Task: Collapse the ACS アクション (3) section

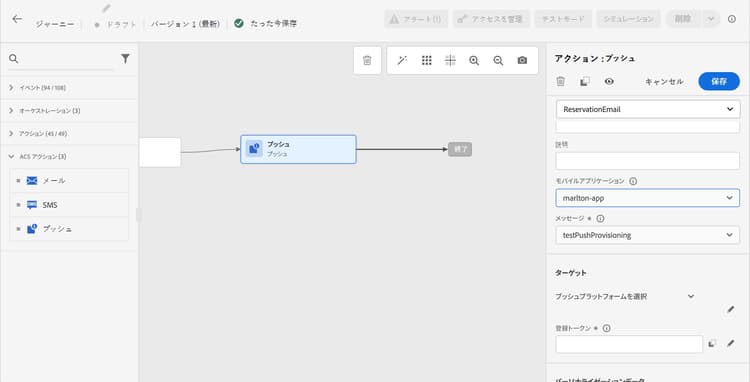Action: [x=69, y=156]
